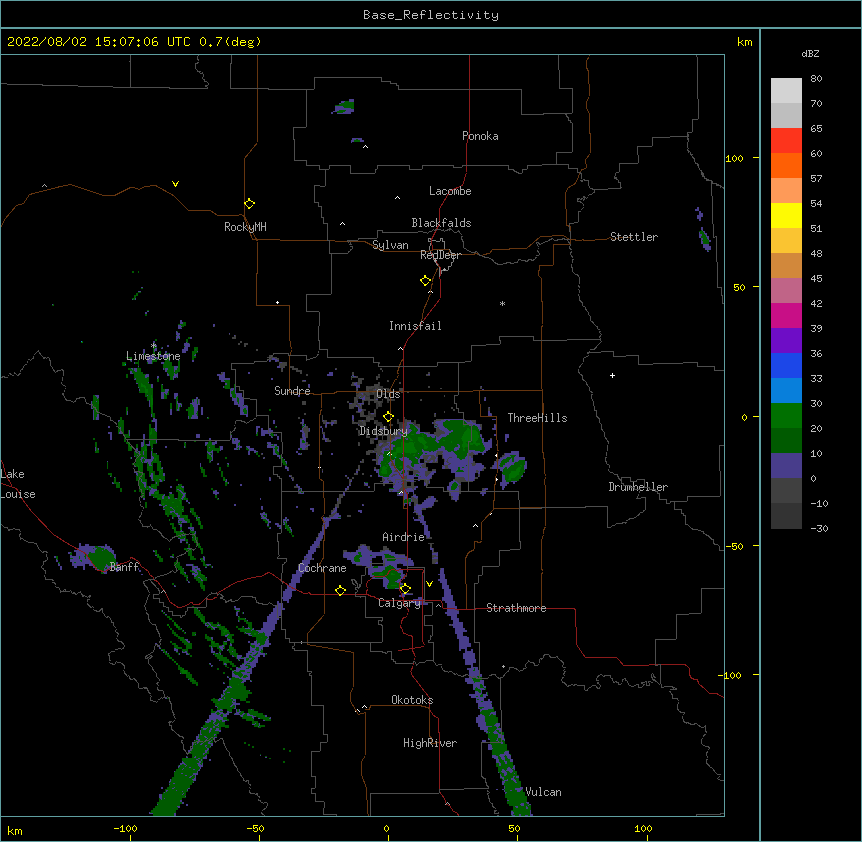Click the dBZ legend heading

pyautogui.click(x=810, y=53)
